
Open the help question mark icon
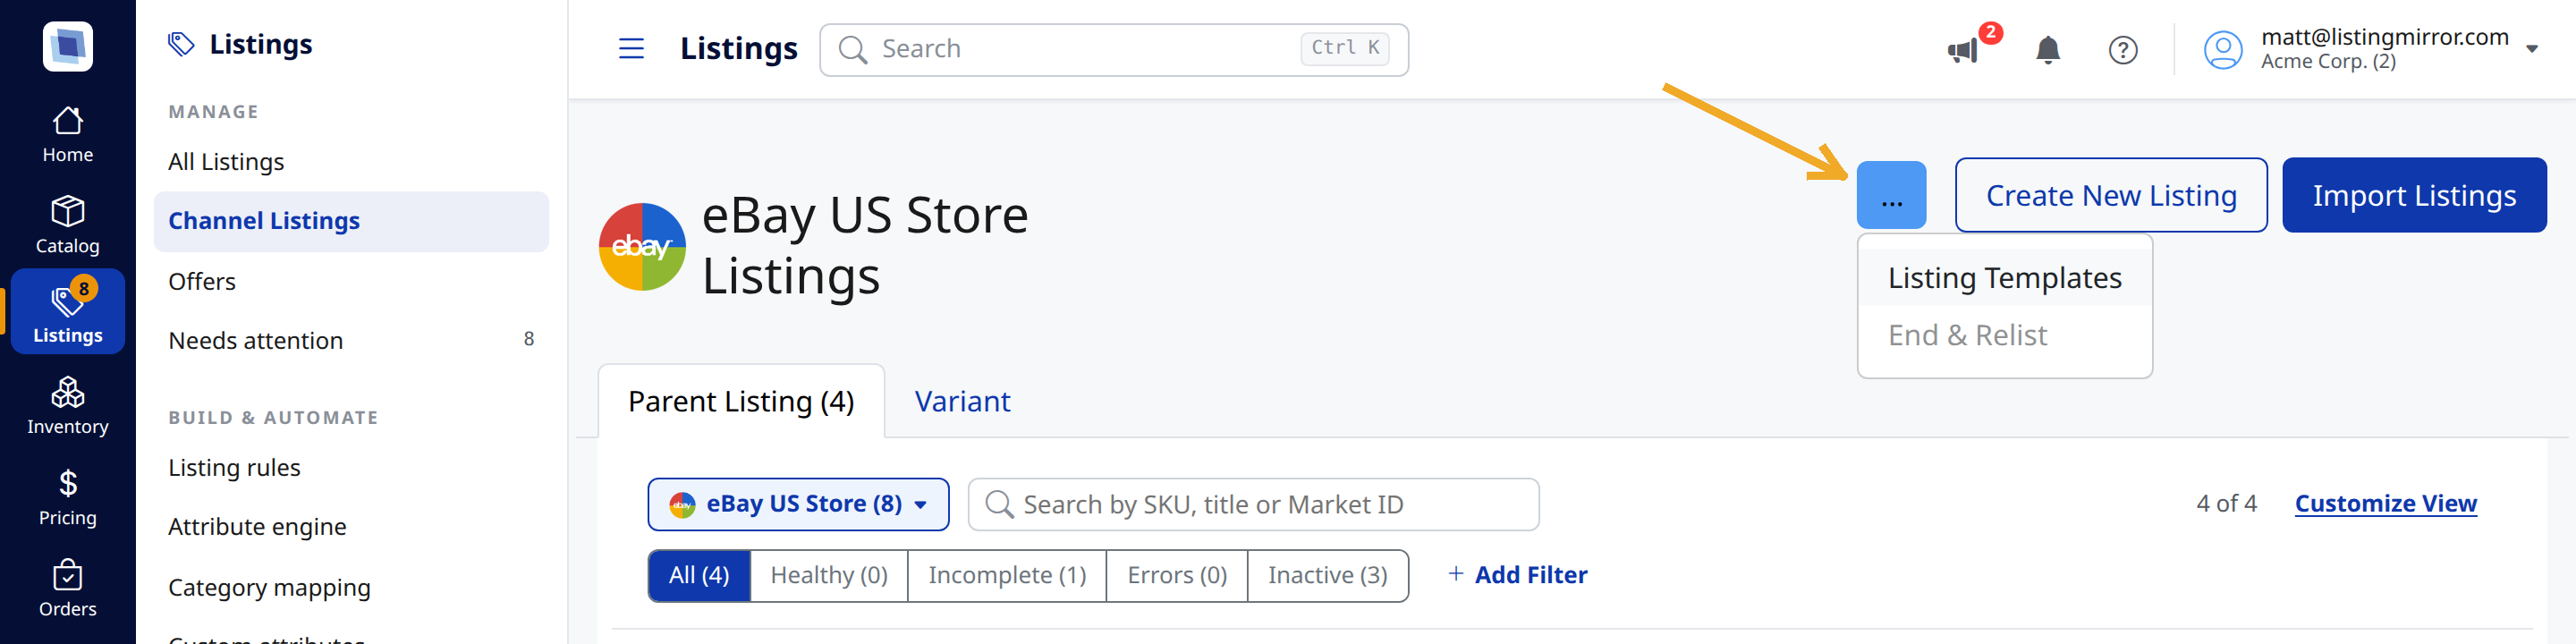pos(2122,49)
